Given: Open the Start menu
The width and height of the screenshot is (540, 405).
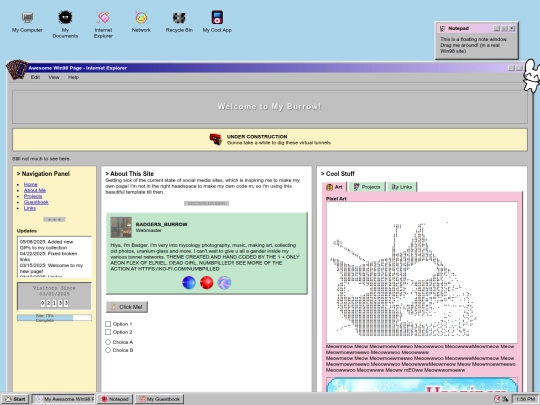Looking at the screenshot, I should [x=15, y=399].
